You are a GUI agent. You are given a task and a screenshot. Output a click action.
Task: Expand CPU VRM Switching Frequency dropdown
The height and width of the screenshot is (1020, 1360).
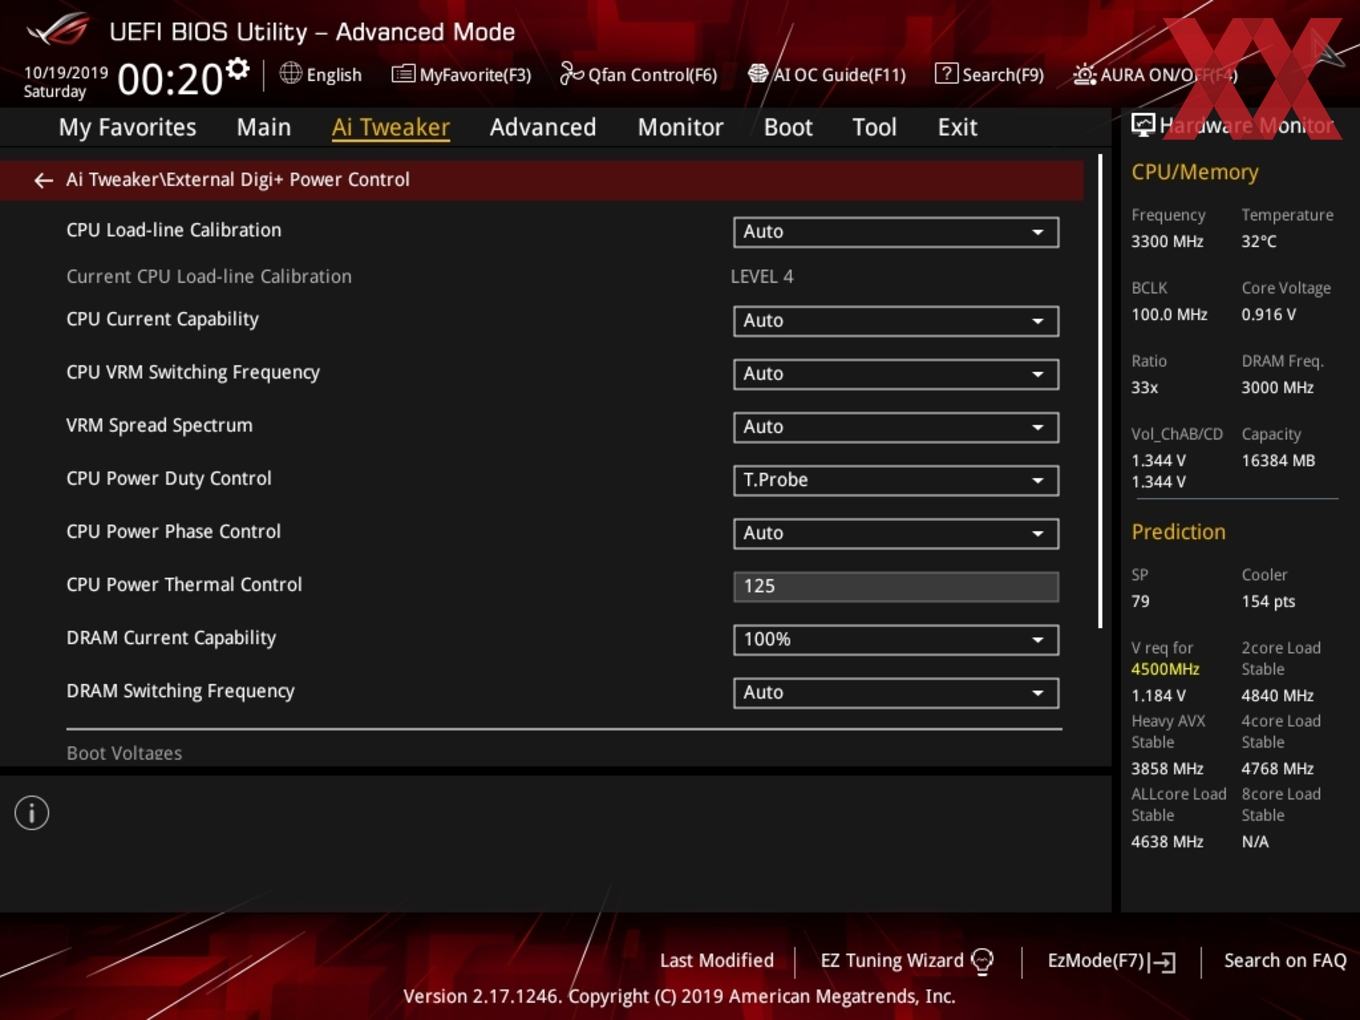click(896, 374)
